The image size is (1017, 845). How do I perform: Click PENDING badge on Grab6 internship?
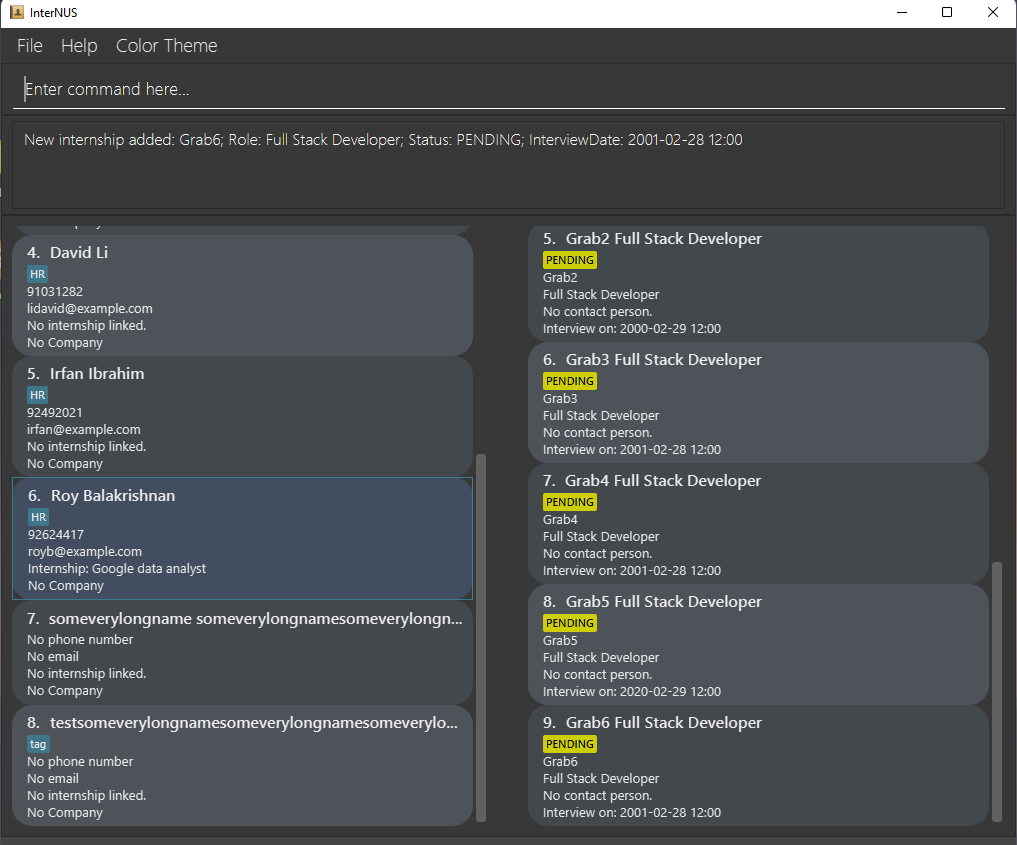point(569,744)
